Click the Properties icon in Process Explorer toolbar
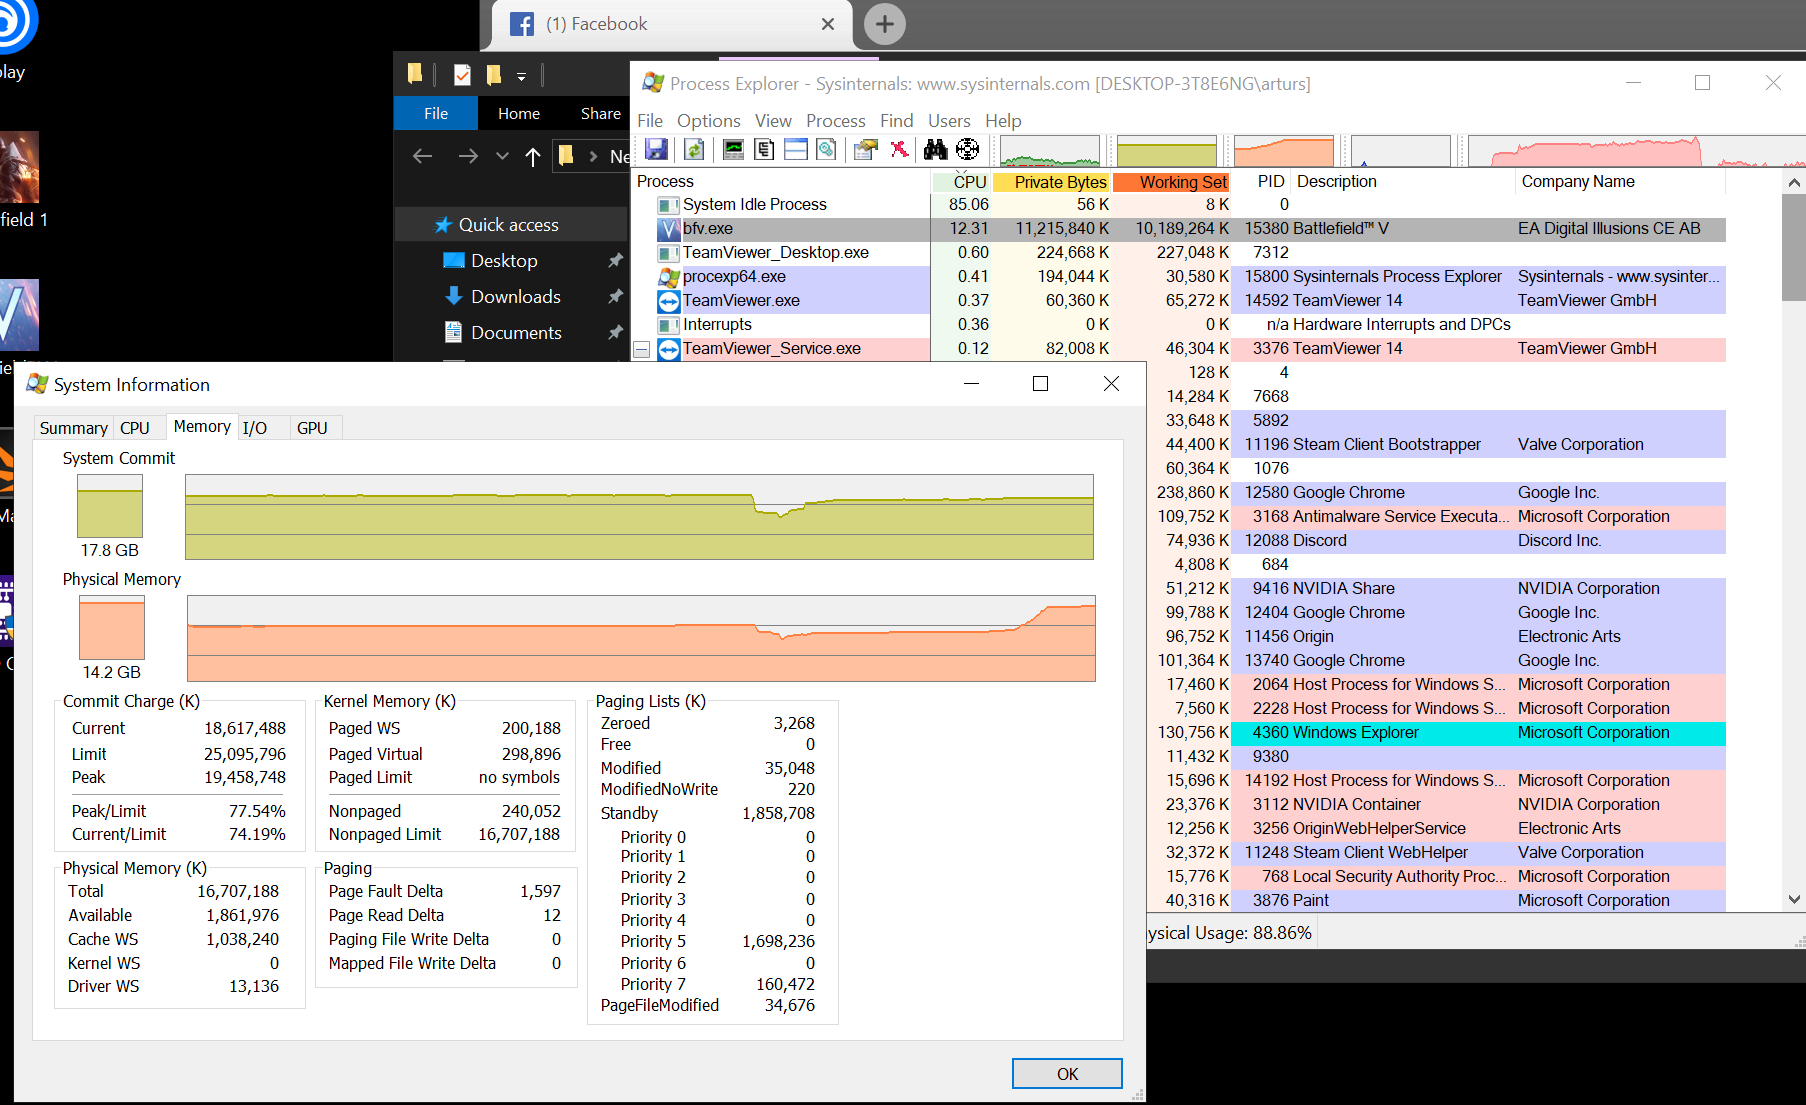1806x1105 pixels. 866,150
